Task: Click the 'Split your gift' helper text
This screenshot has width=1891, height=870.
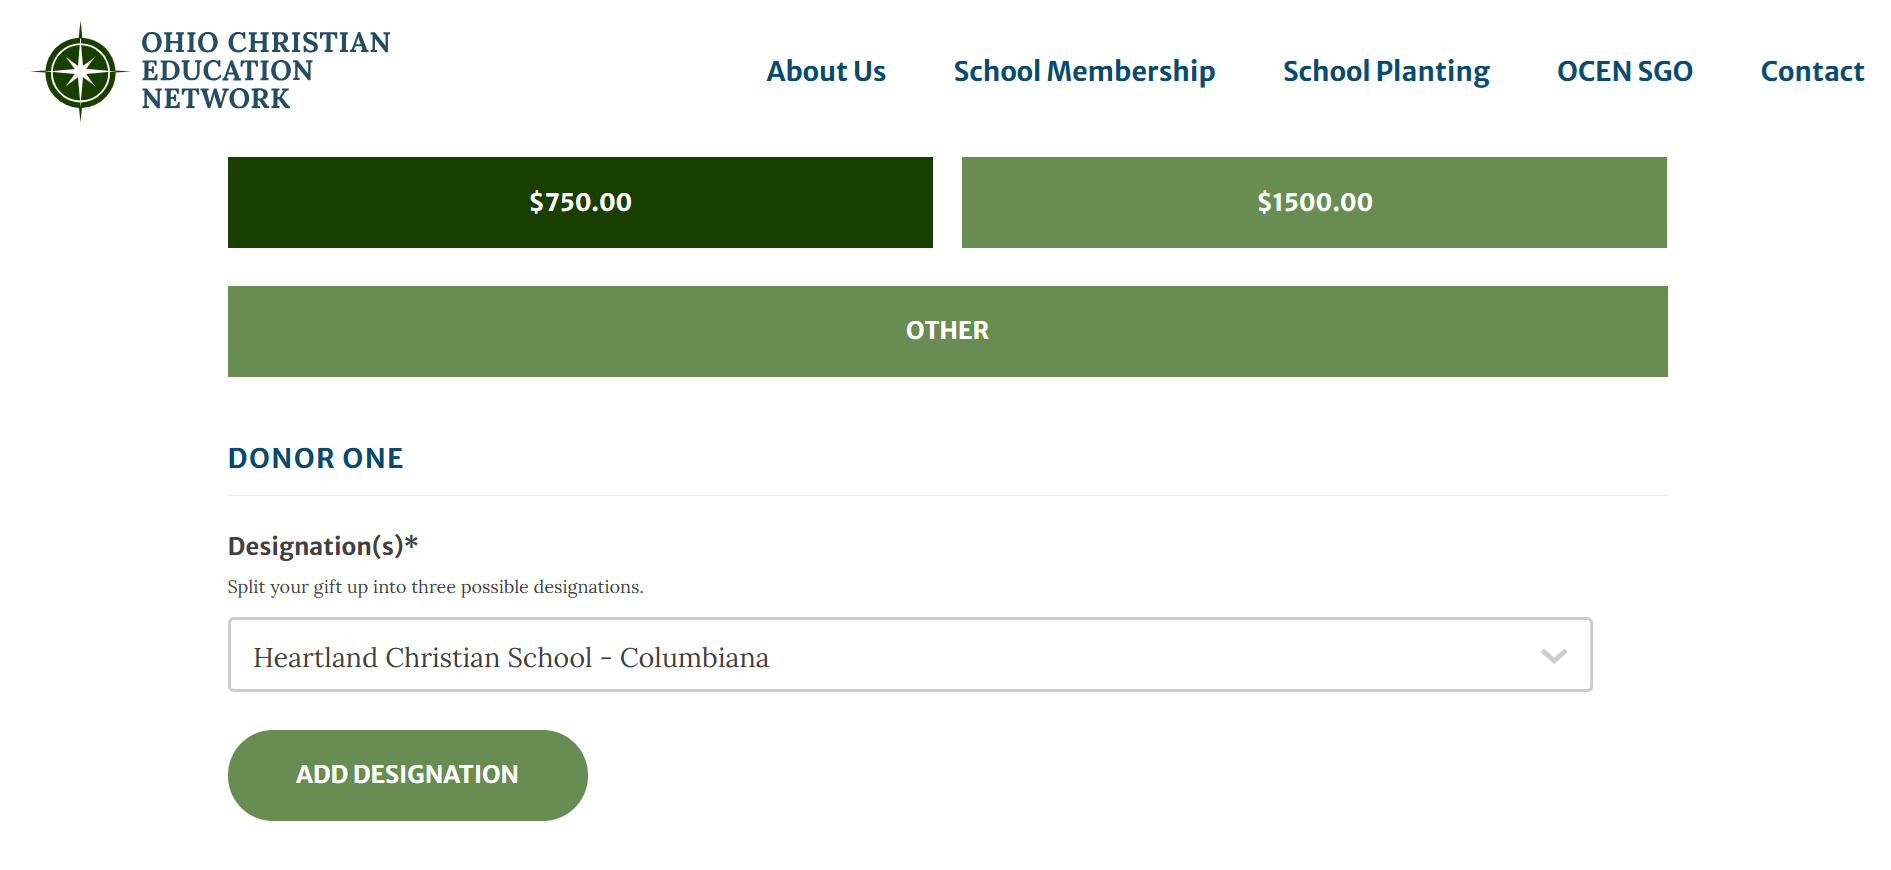Action: [x=435, y=587]
